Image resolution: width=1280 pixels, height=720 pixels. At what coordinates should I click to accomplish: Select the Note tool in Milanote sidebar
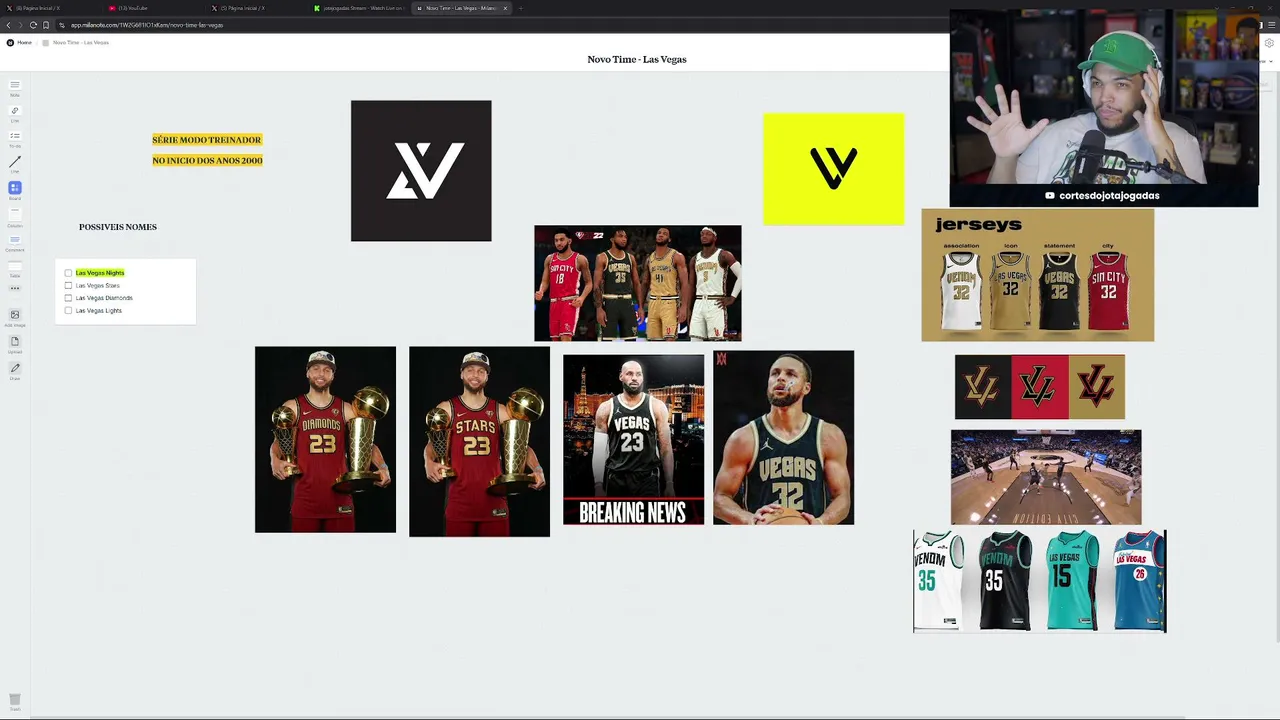(15, 86)
